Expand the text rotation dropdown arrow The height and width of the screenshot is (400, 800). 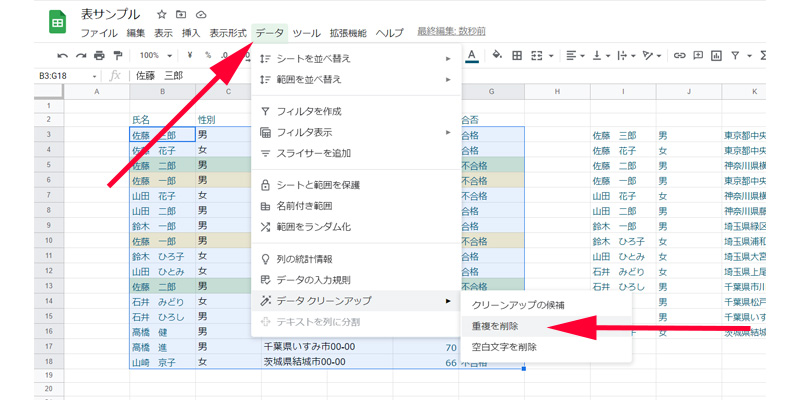pyautogui.click(x=659, y=56)
